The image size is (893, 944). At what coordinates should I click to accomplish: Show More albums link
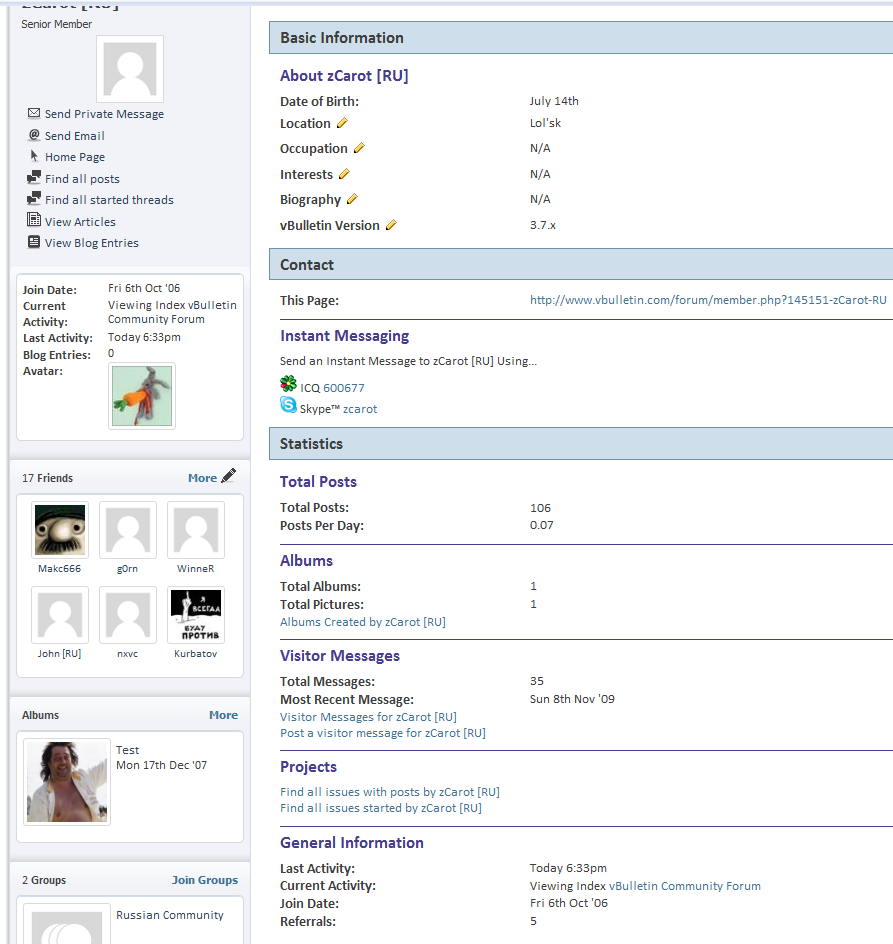click(223, 715)
